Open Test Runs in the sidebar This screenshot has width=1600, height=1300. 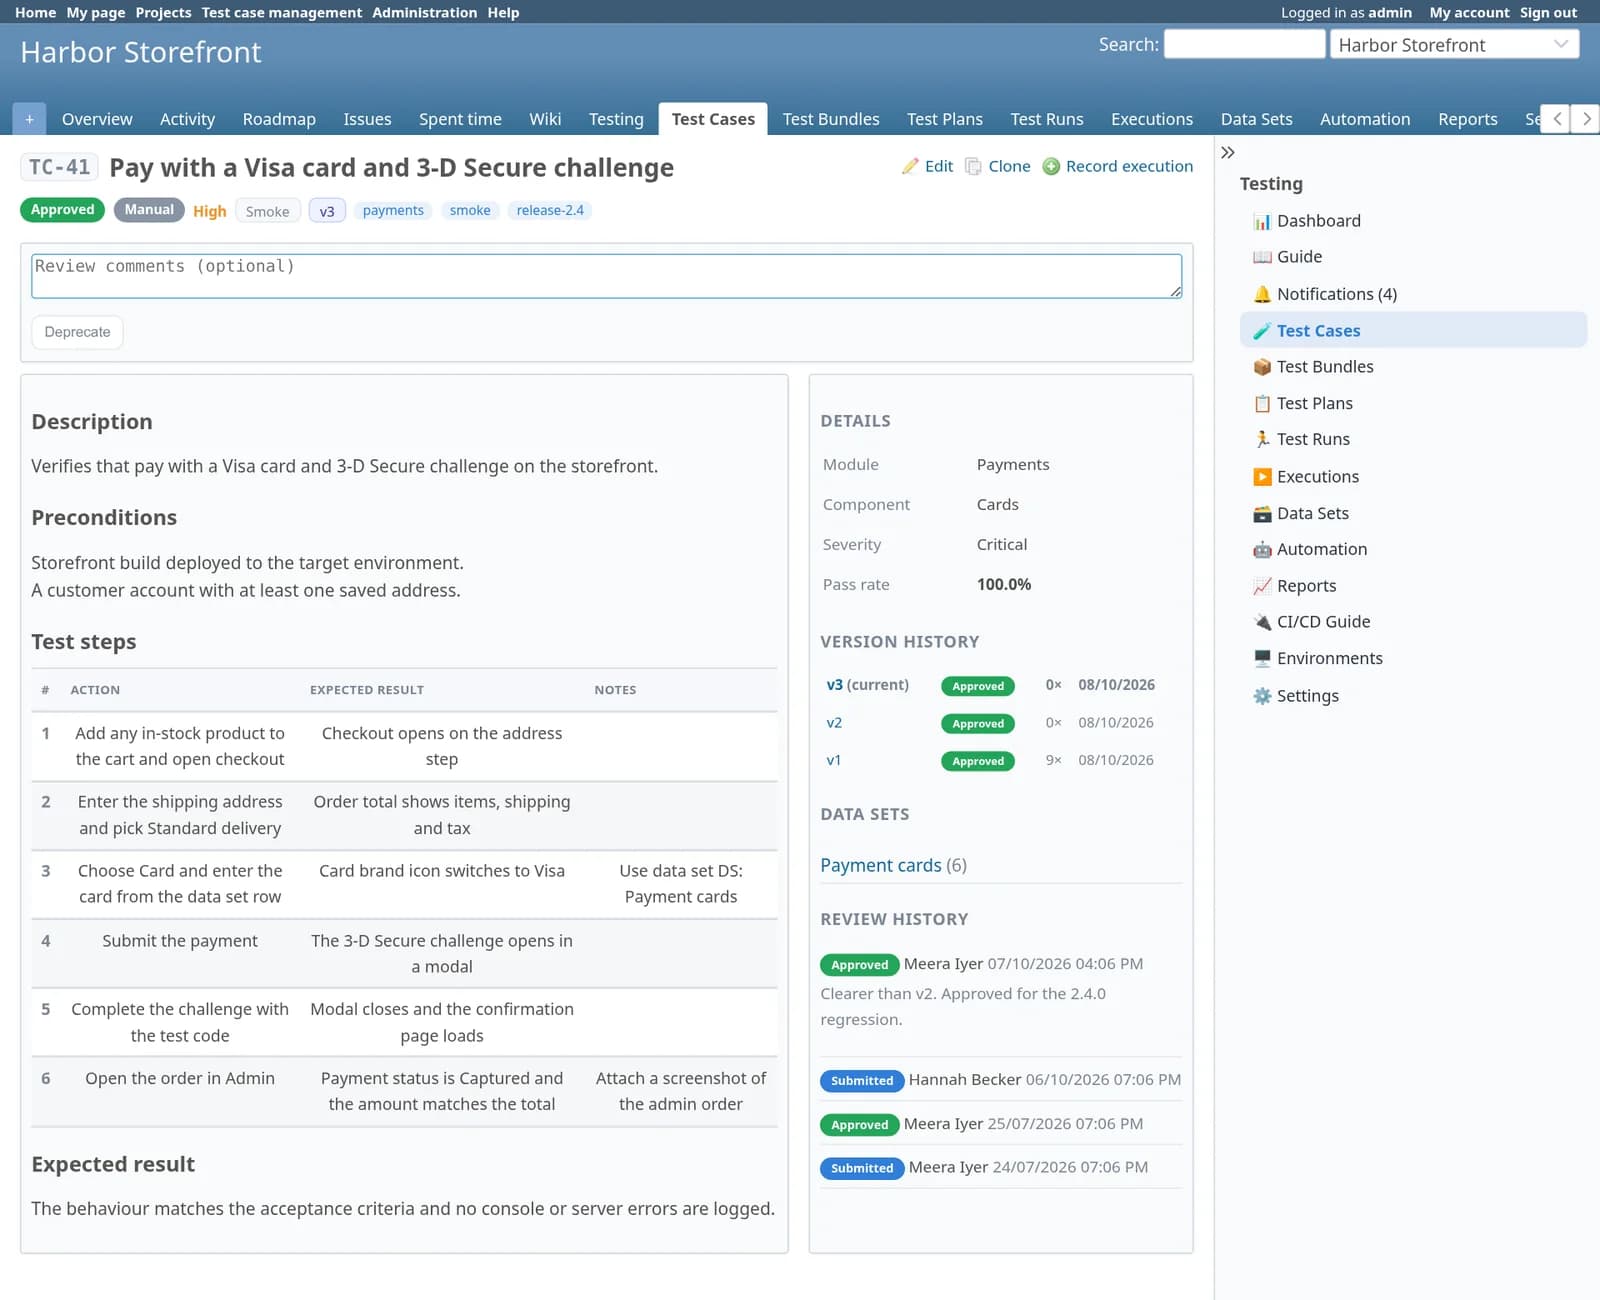(x=1313, y=439)
